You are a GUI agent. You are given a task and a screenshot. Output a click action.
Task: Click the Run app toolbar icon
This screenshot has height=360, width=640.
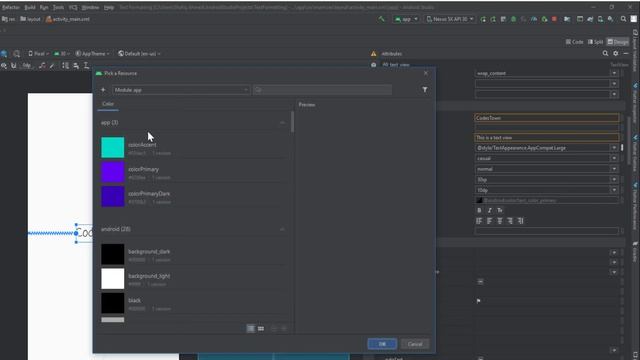[483, 19]
